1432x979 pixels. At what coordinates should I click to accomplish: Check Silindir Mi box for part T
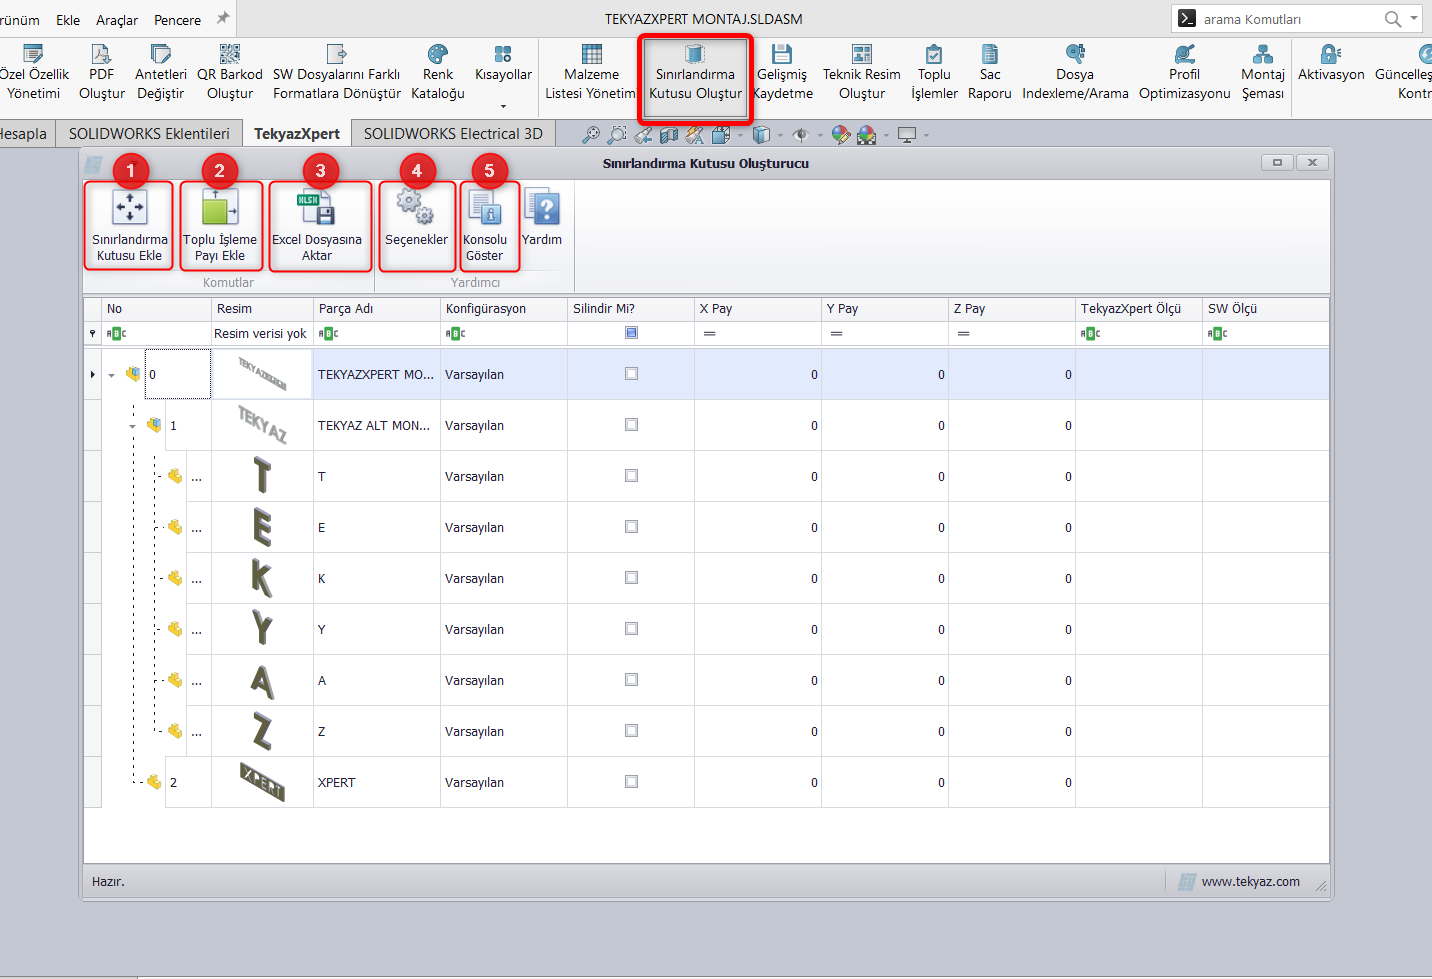tap(631, 476)
